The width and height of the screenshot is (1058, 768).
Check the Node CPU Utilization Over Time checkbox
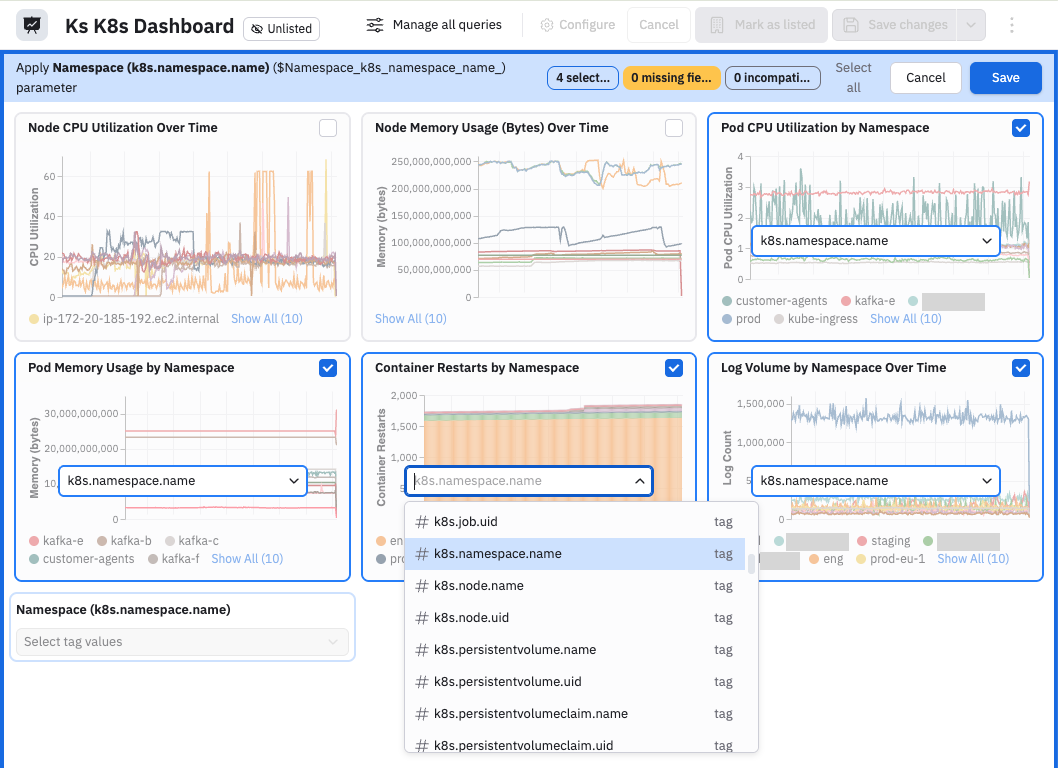328,128
